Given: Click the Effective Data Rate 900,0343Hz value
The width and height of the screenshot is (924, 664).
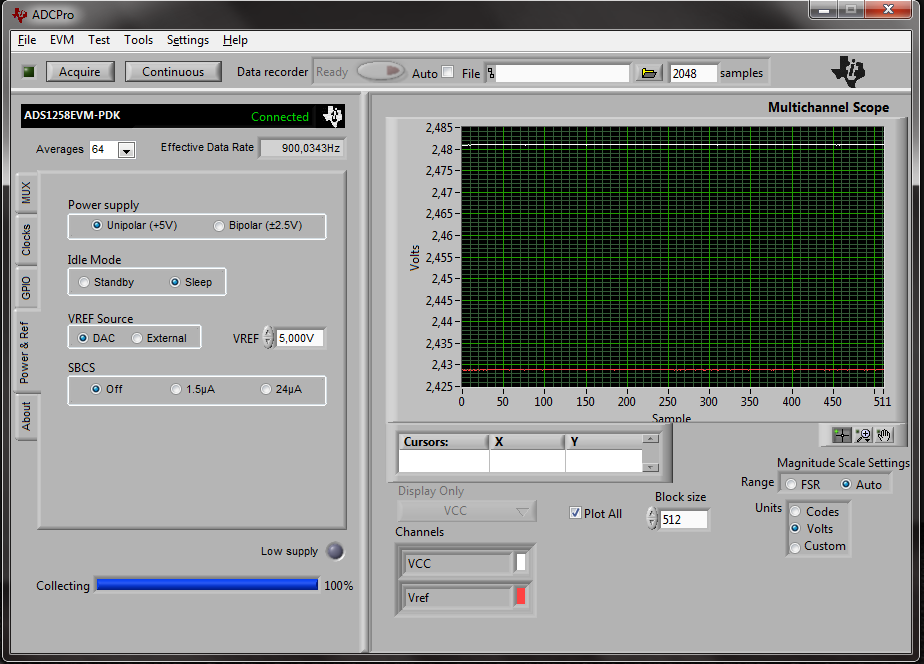Looking at the screenshot, I should click(x=302, y=148).
